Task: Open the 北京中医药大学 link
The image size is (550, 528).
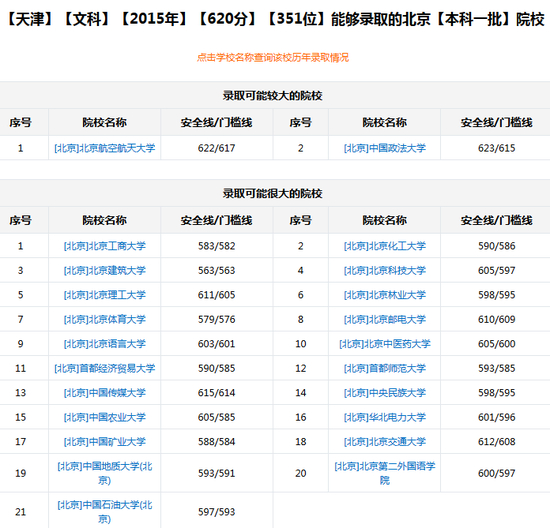Action: (384, 344)
